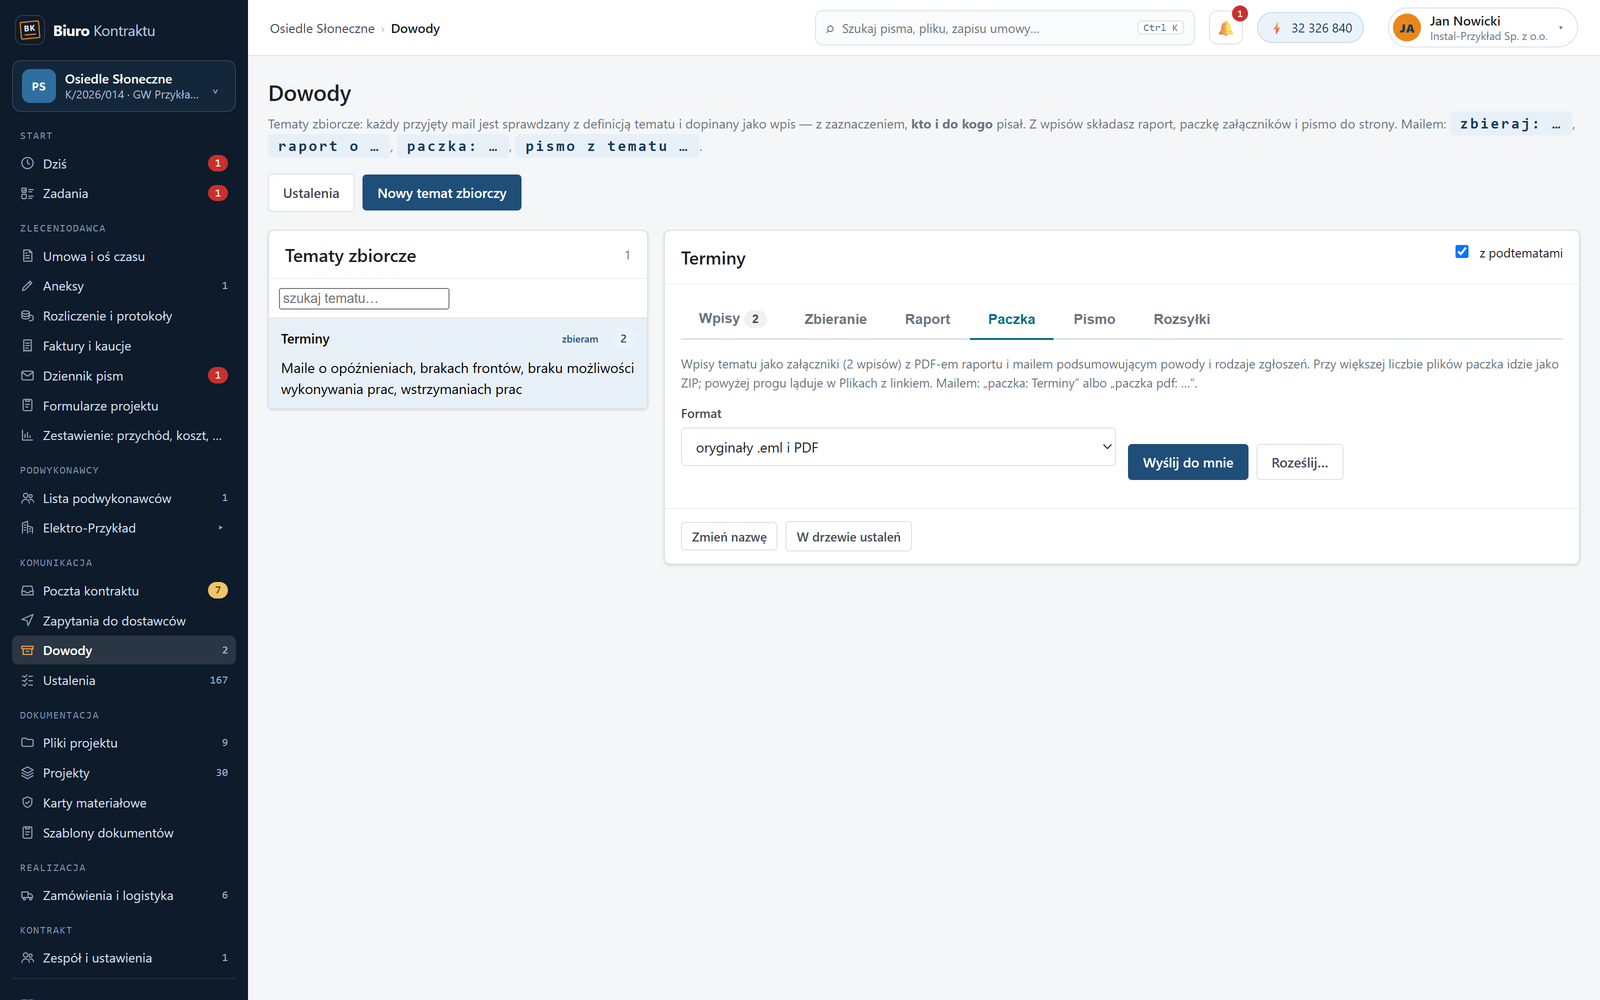Viewport: 1600px width, 1000px height.
Task: Click 'W drzewie ustaleń' button
Action: 848,537
